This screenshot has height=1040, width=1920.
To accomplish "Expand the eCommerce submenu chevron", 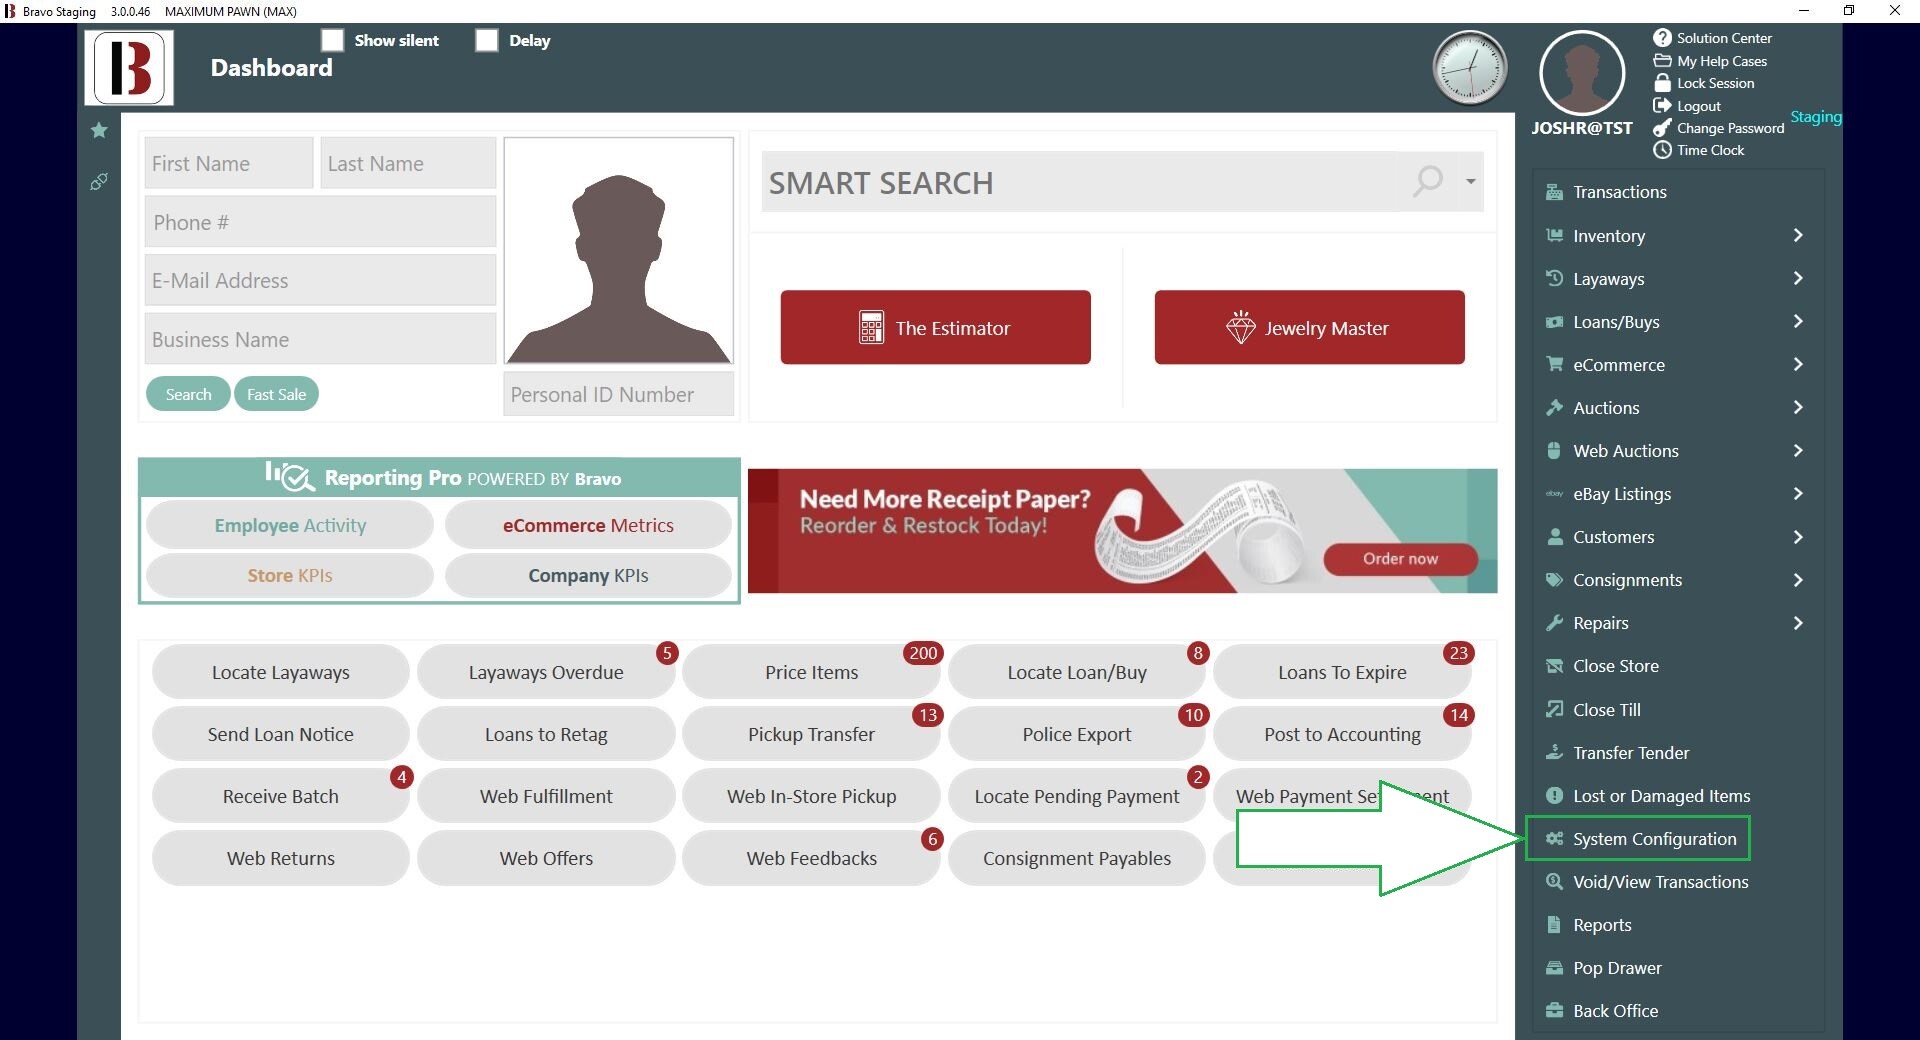I will tap(1798, 364).
